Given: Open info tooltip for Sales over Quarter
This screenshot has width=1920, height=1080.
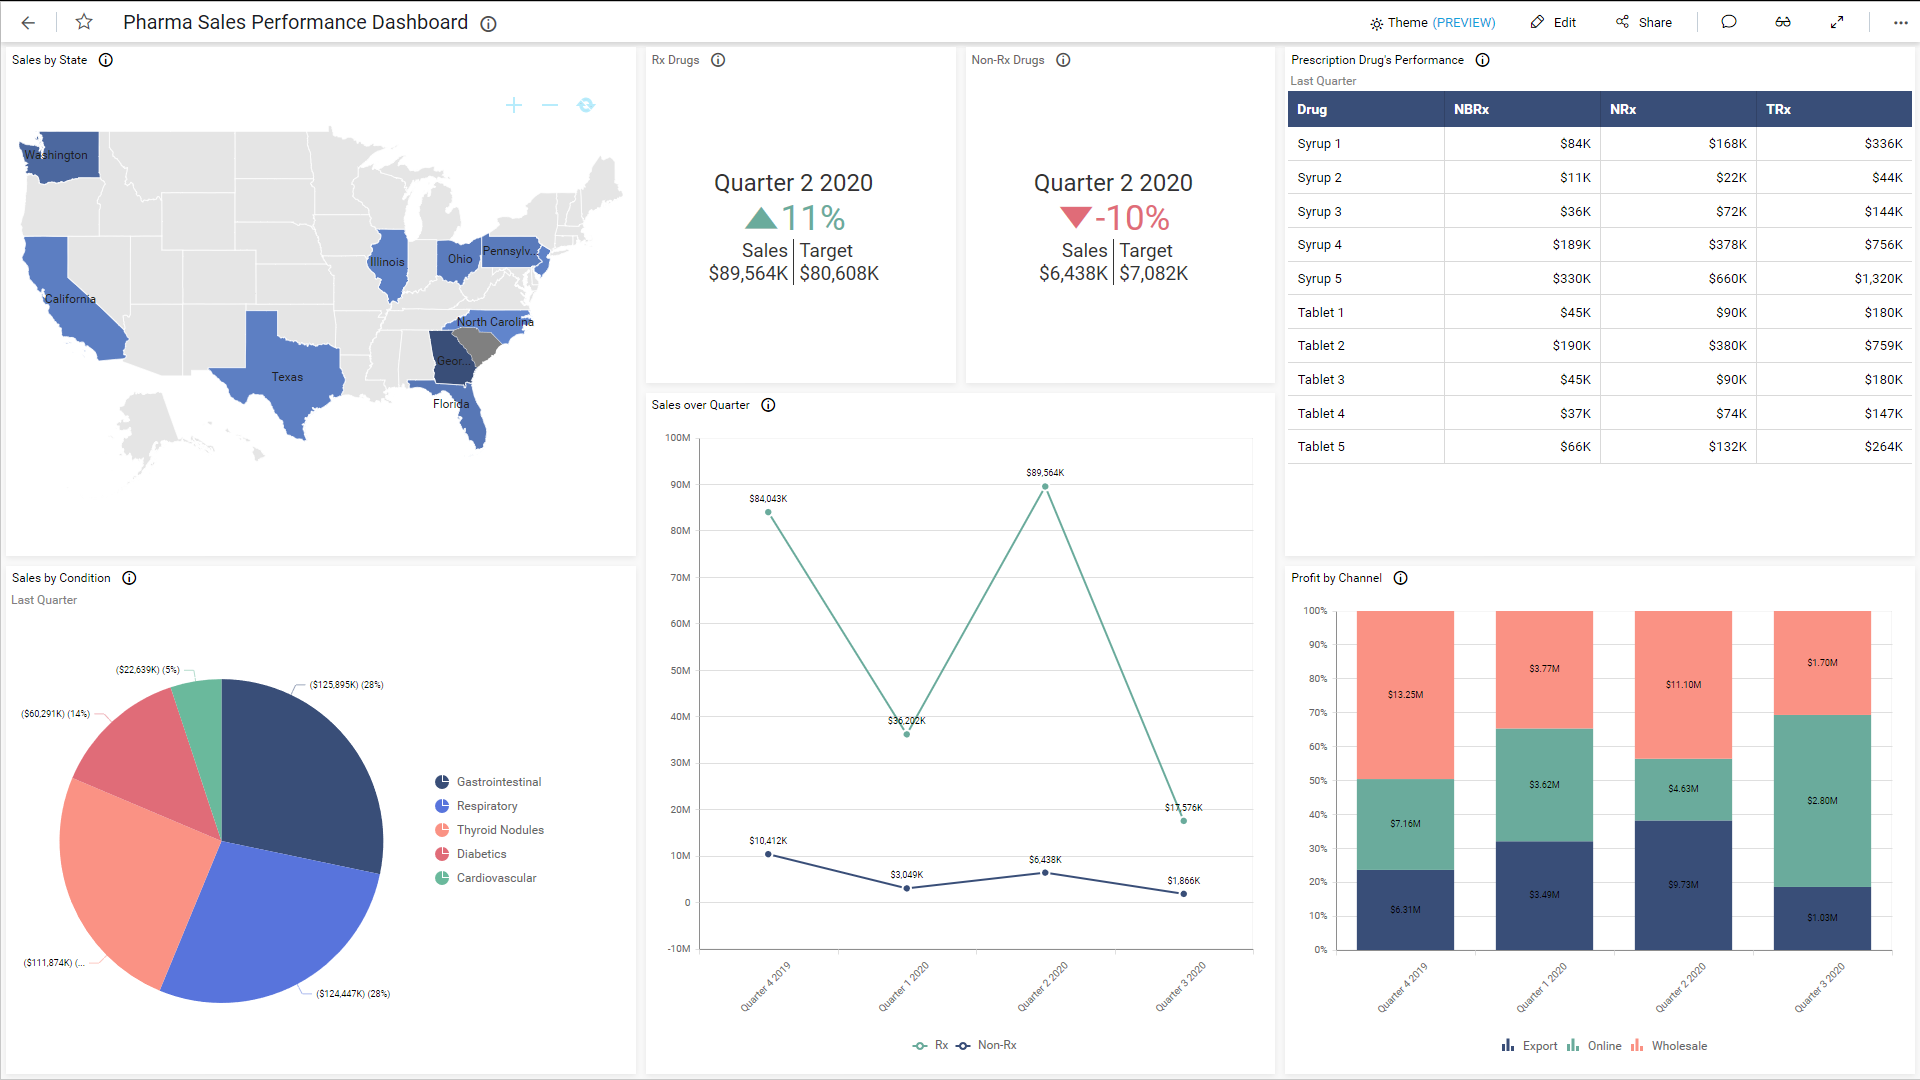Looking at the screenshot, I should coord(768,405).
